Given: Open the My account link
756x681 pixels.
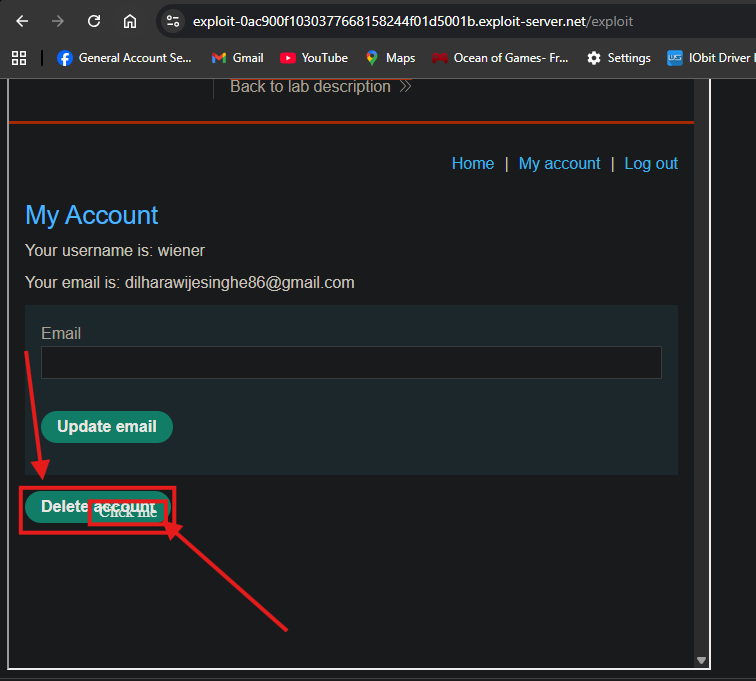Looking at the screenshot, I should click(559, 163).
